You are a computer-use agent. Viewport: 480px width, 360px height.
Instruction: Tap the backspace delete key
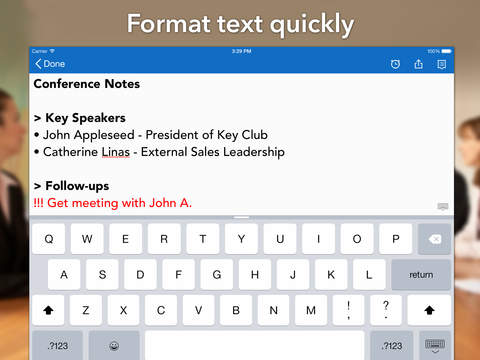[x=434, y=239]
